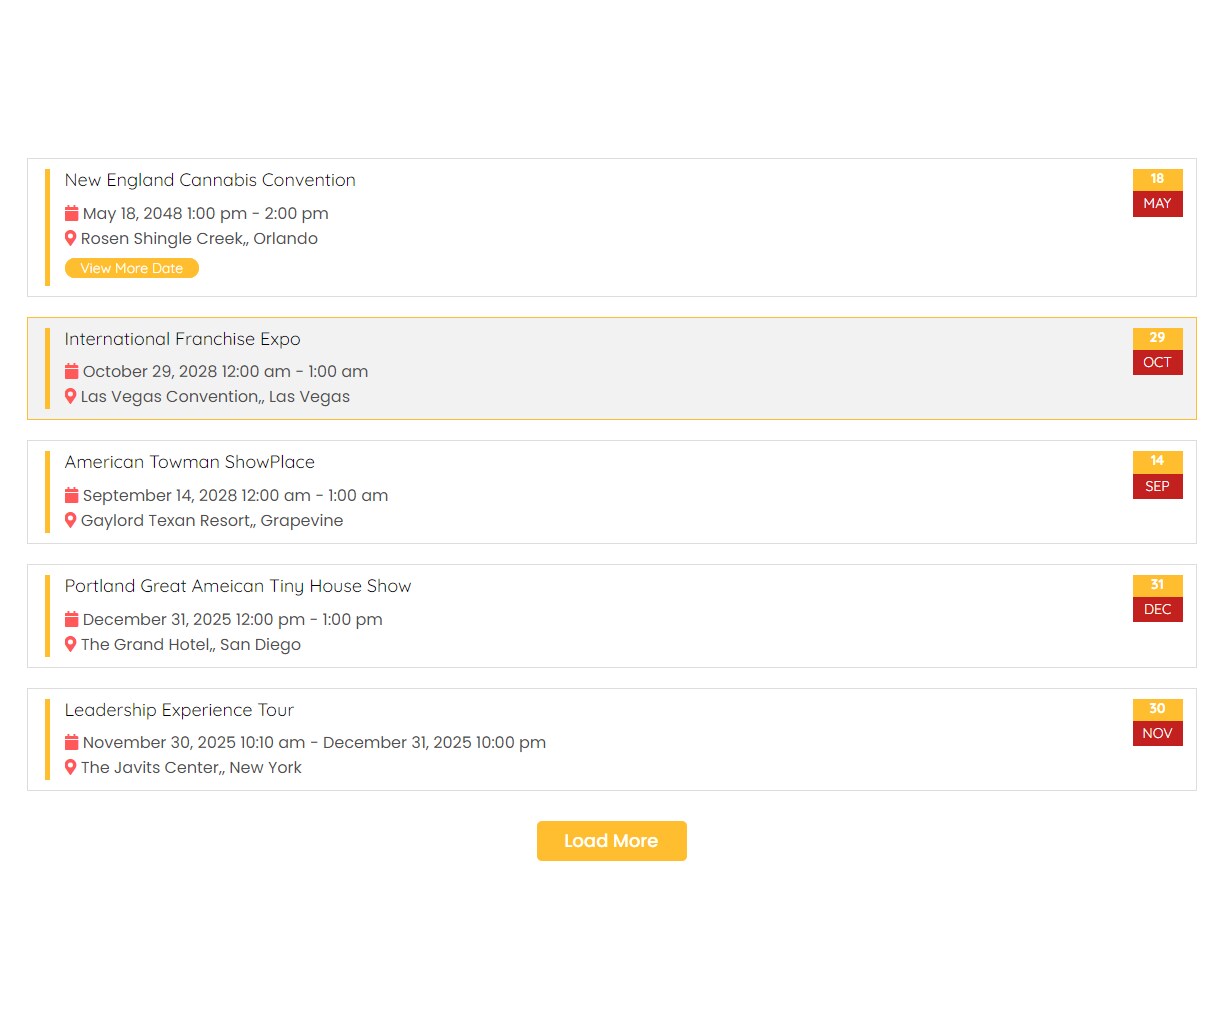1220x1016 pixels.
Task: Open American Towman ShowPlace event title
Action: click(190, 462)
